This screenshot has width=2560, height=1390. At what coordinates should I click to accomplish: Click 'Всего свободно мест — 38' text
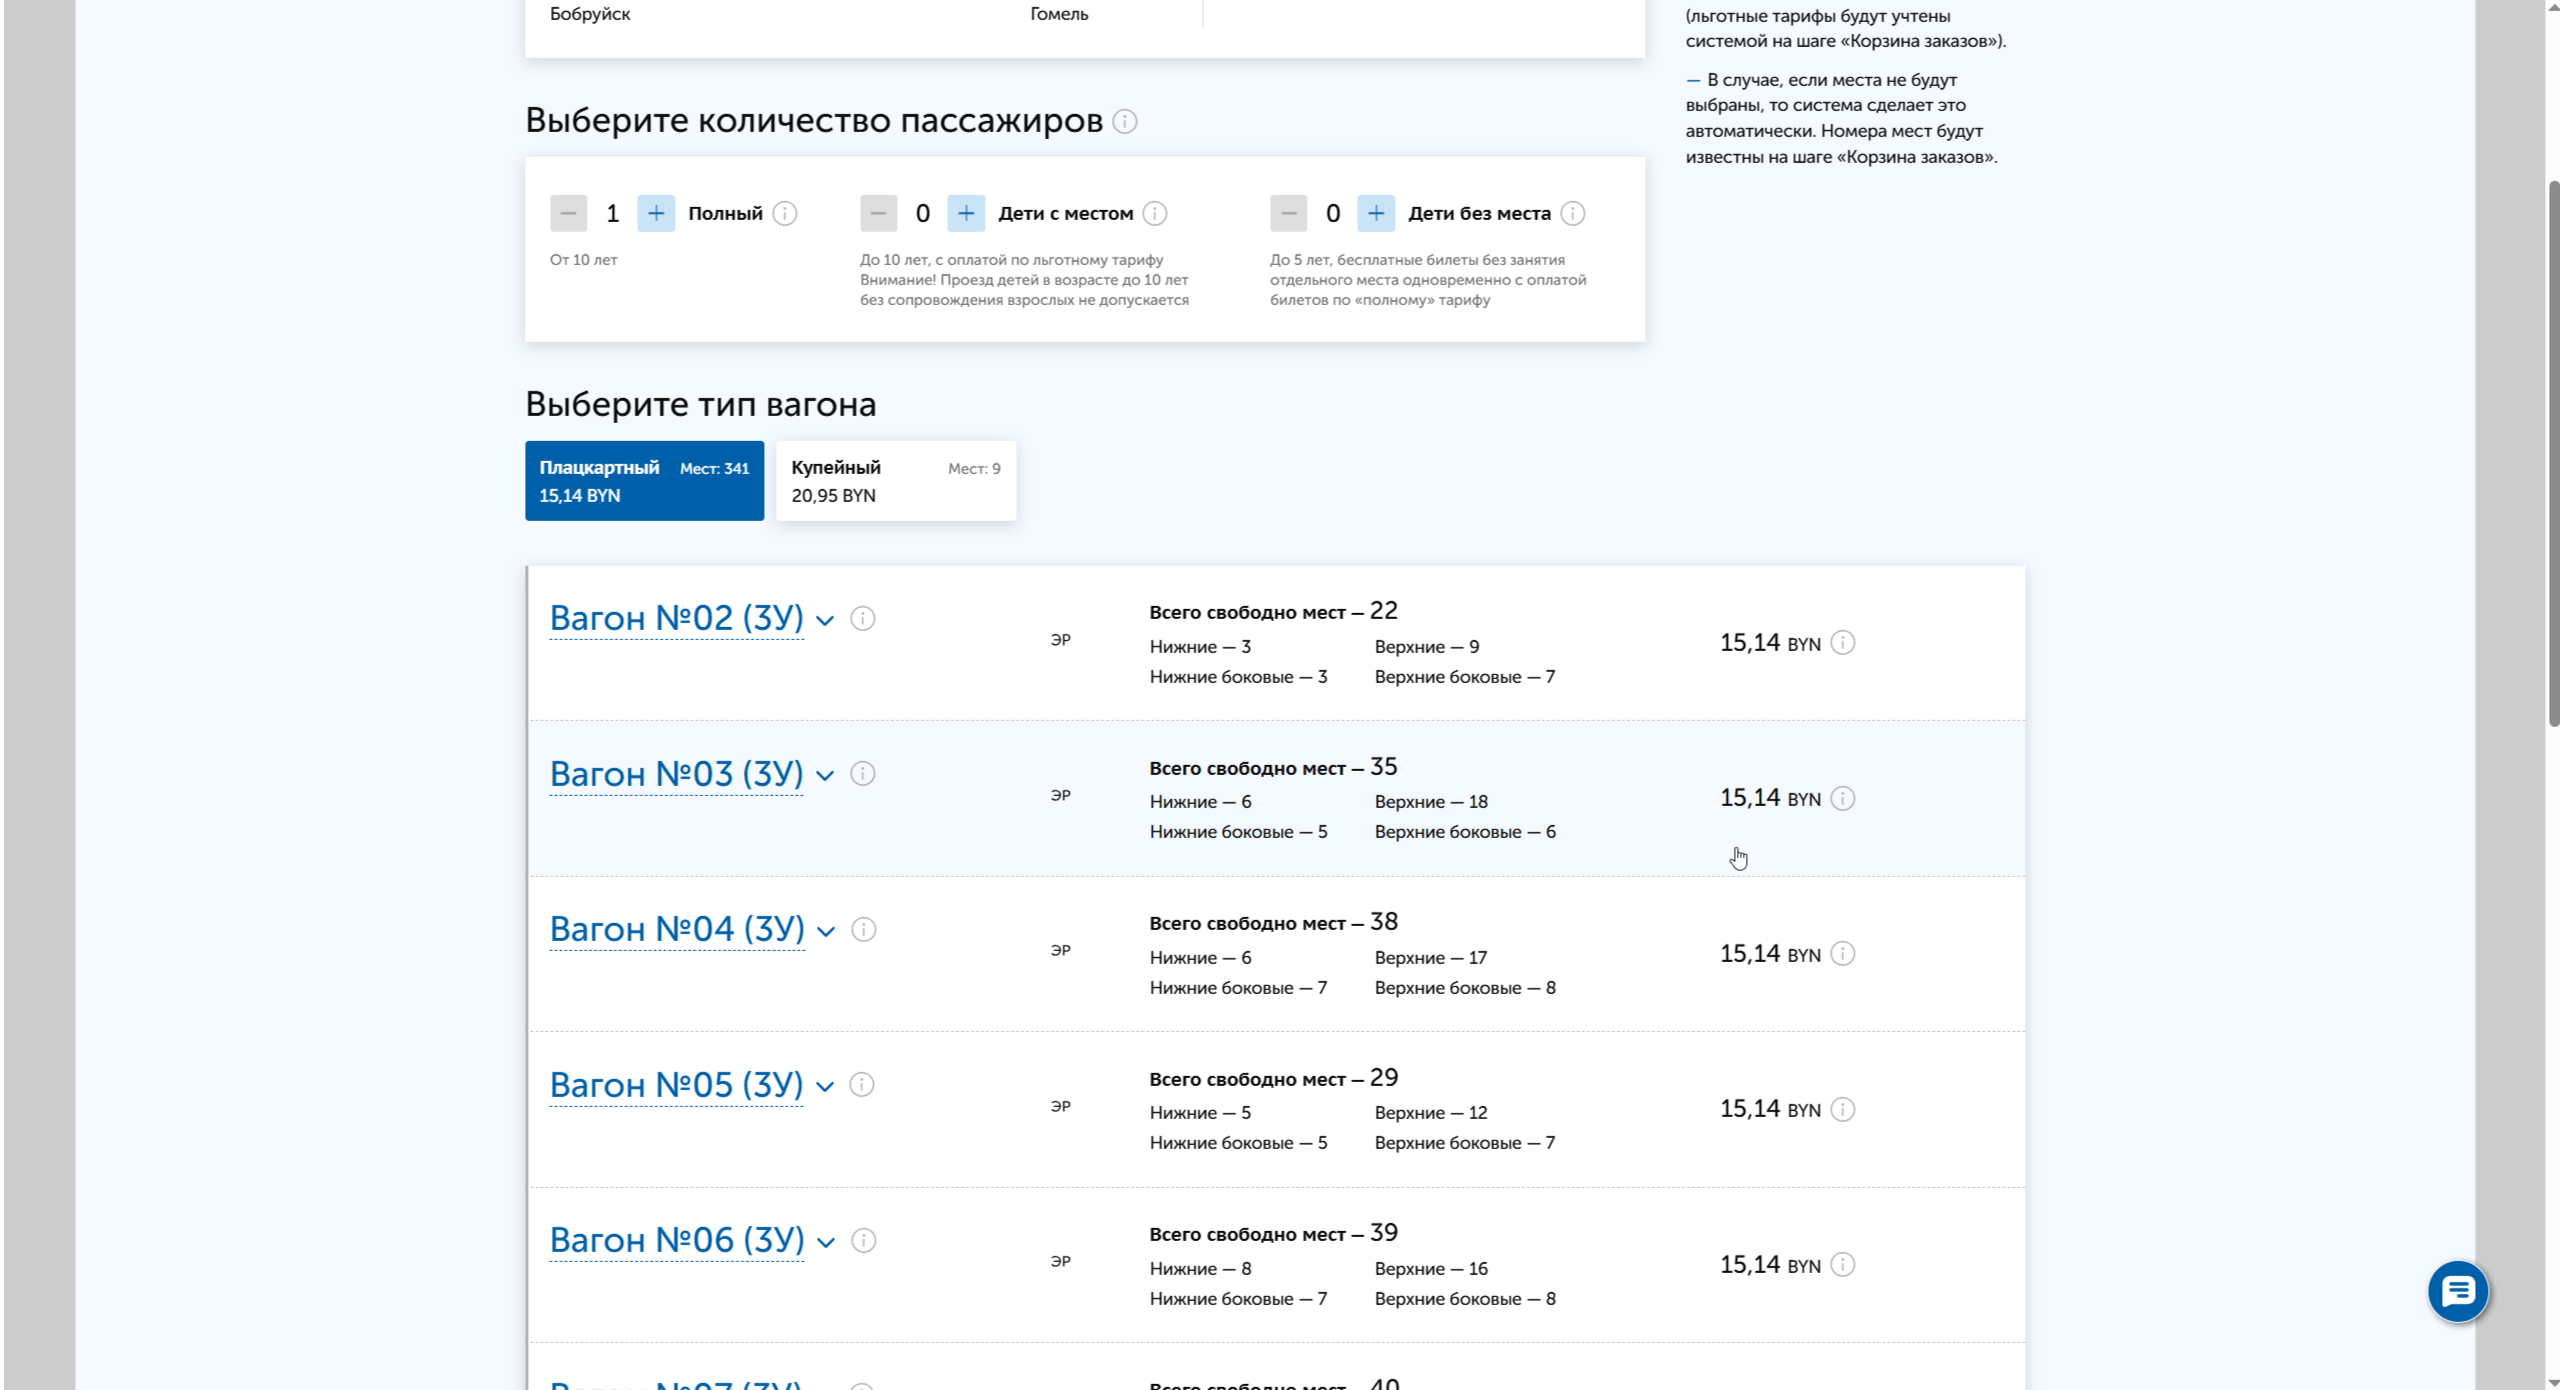point(1274,922)
